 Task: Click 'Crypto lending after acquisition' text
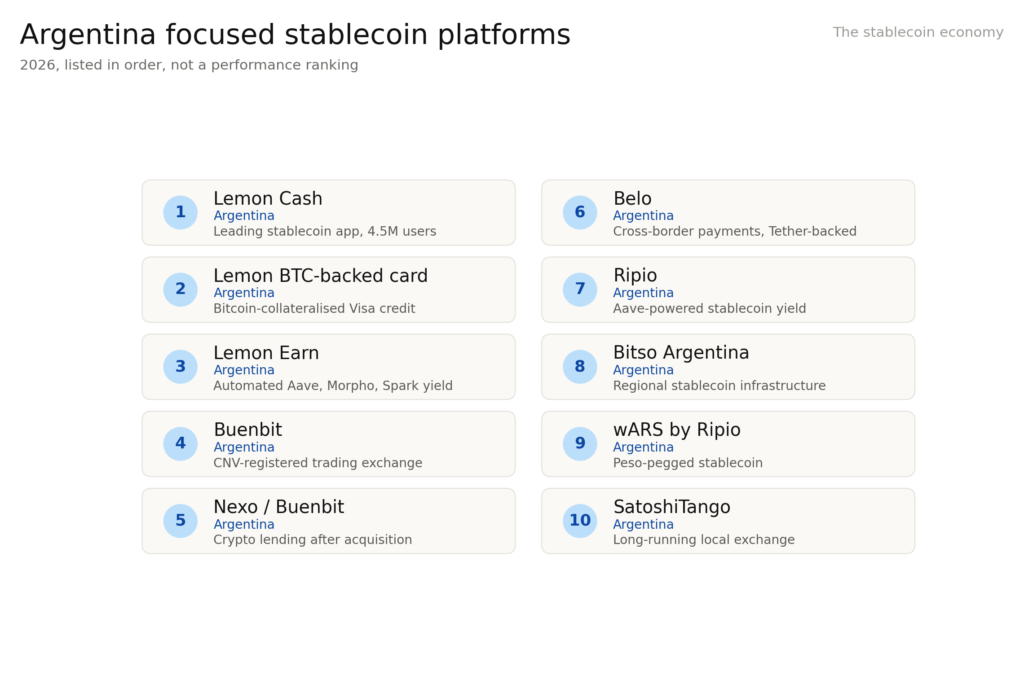(x=313, y=540)
